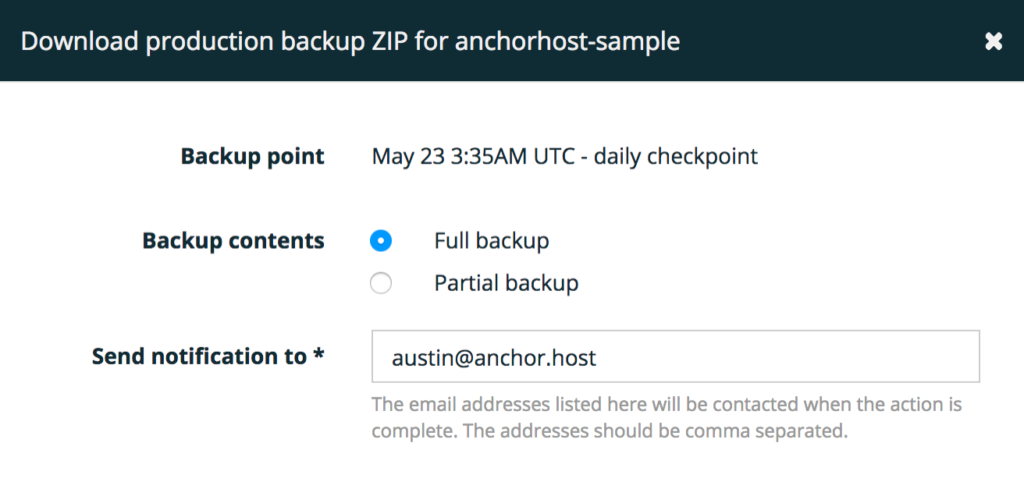Viewport: 1024px width, 482px height.
Task: Click the Backup point label
Action: coord(252,157)
